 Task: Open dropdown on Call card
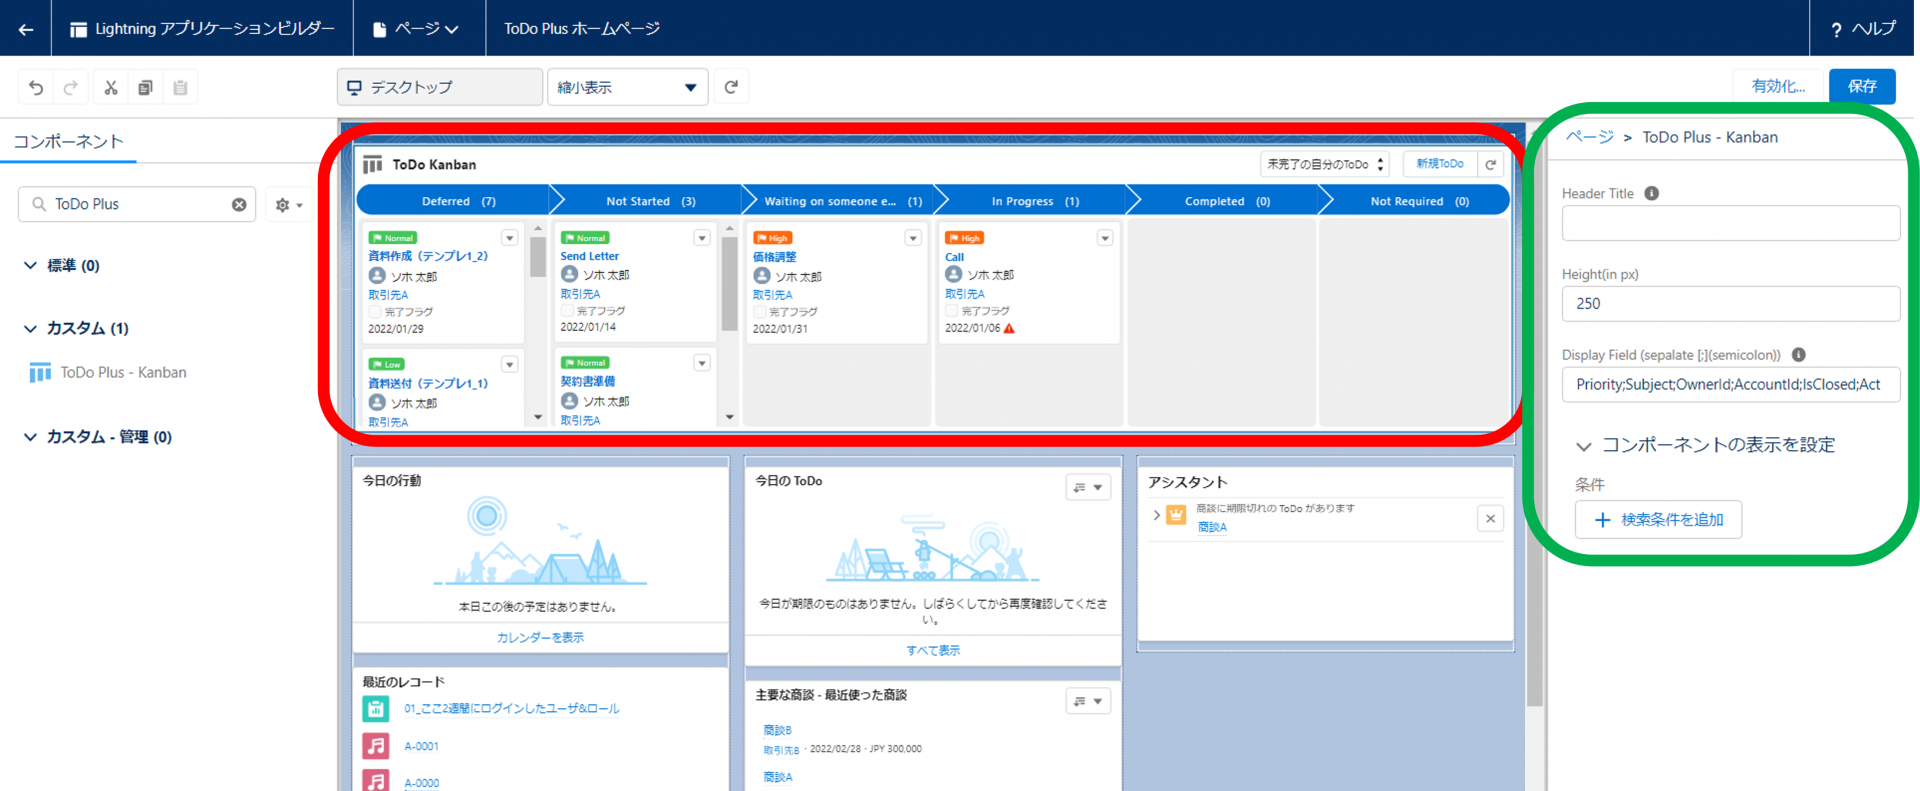(1104, 238)
